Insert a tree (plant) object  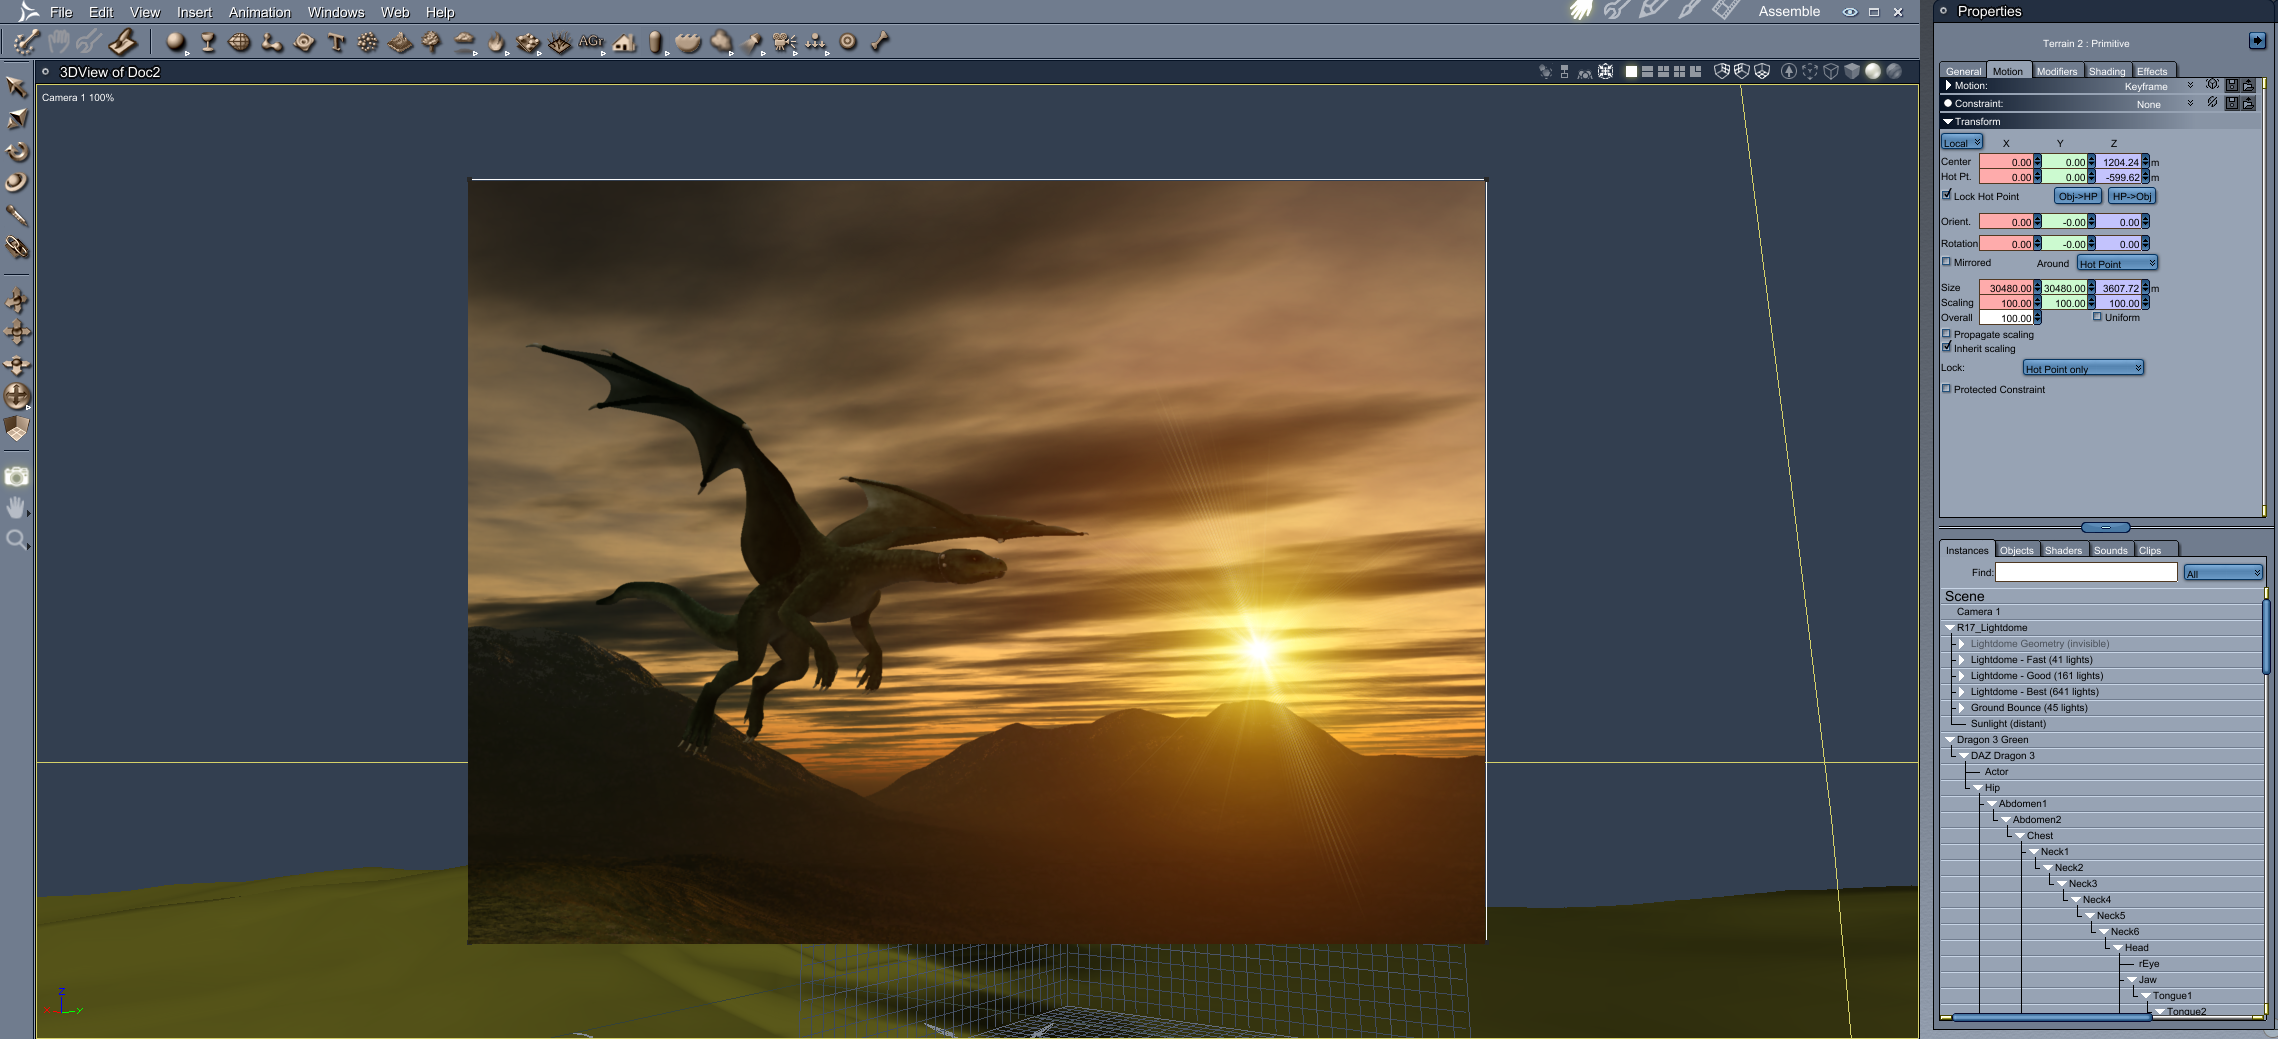(x=432, y=42)
